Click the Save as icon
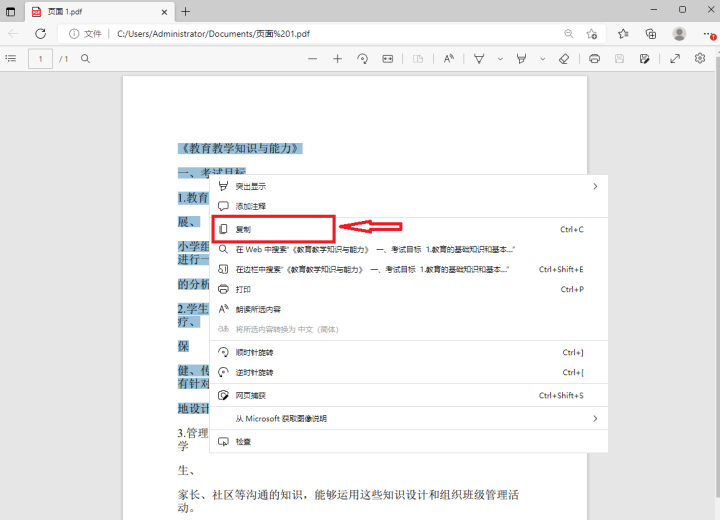Image resolution: width=720 pixels, height=520 pixels. pyautogui.click(x=644, y=59)
